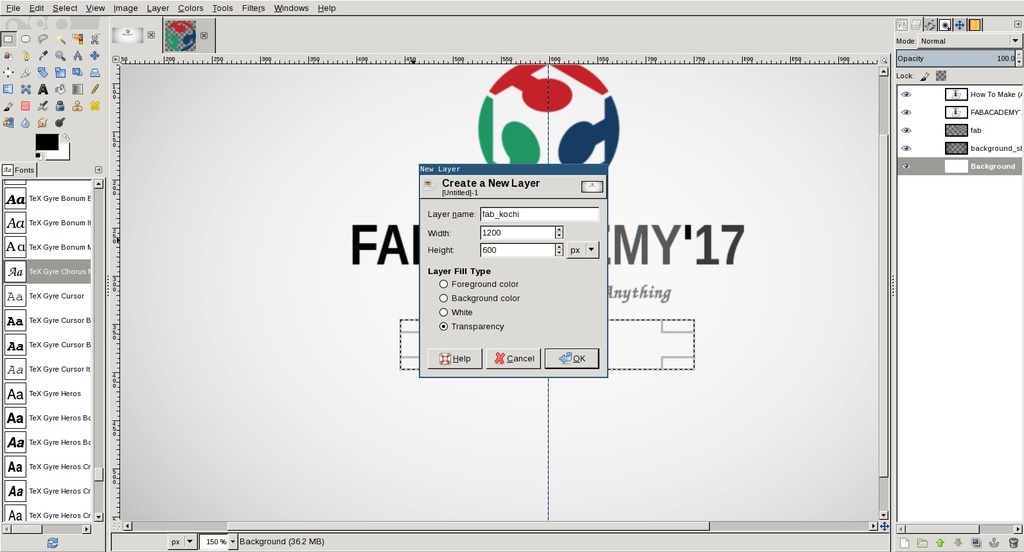Select the Fuzzy Select magic wand tool

60,39
